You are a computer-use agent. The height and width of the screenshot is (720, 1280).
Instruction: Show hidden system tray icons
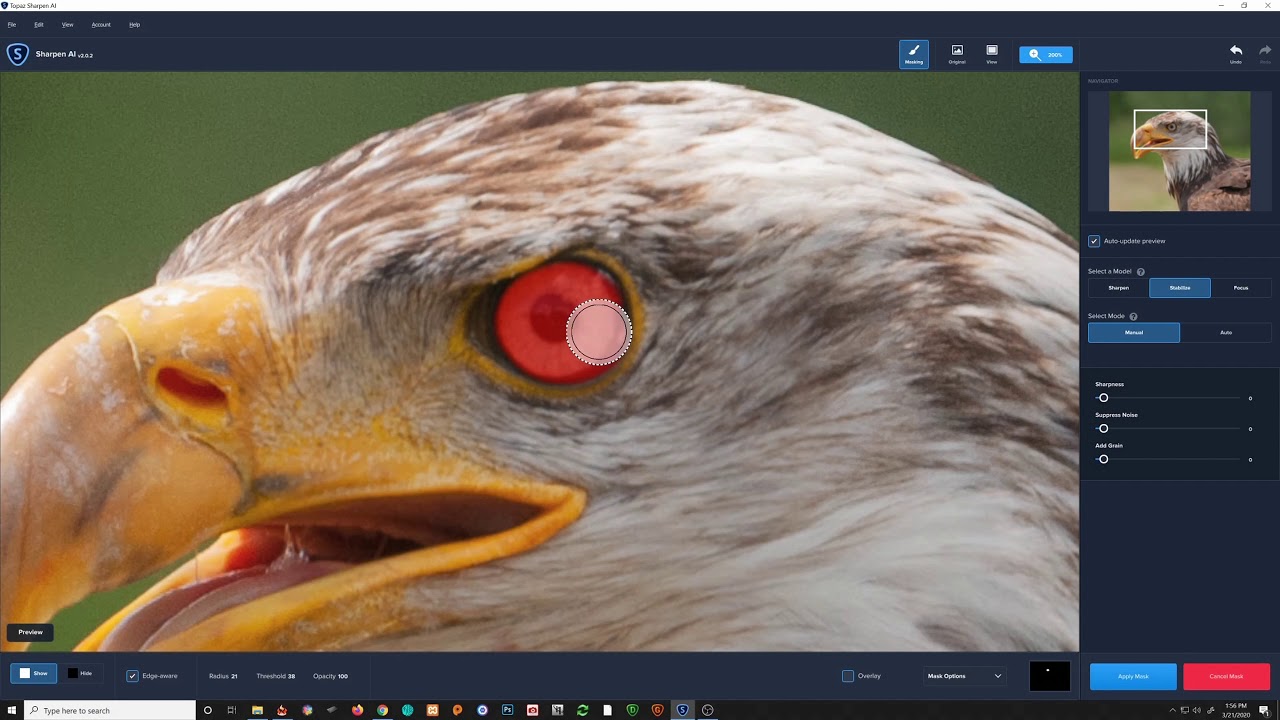(x=1172, y=710)
